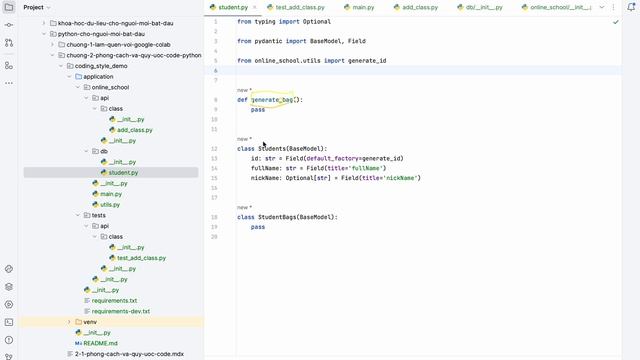640x360 pixels.
Task: Select utils.py in the project tree
Action: point(110,204)
